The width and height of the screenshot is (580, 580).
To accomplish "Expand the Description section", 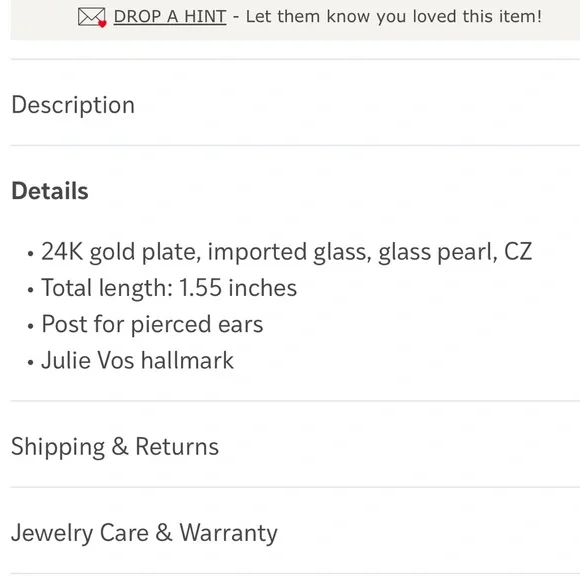I will 295,105.
